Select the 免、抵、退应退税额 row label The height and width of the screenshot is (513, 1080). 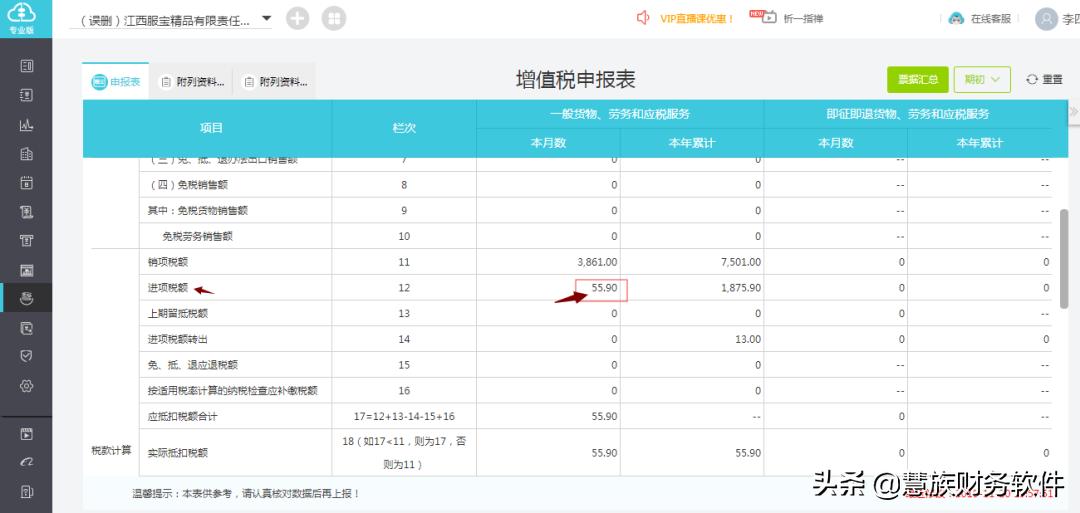click(x=193, y=365)
